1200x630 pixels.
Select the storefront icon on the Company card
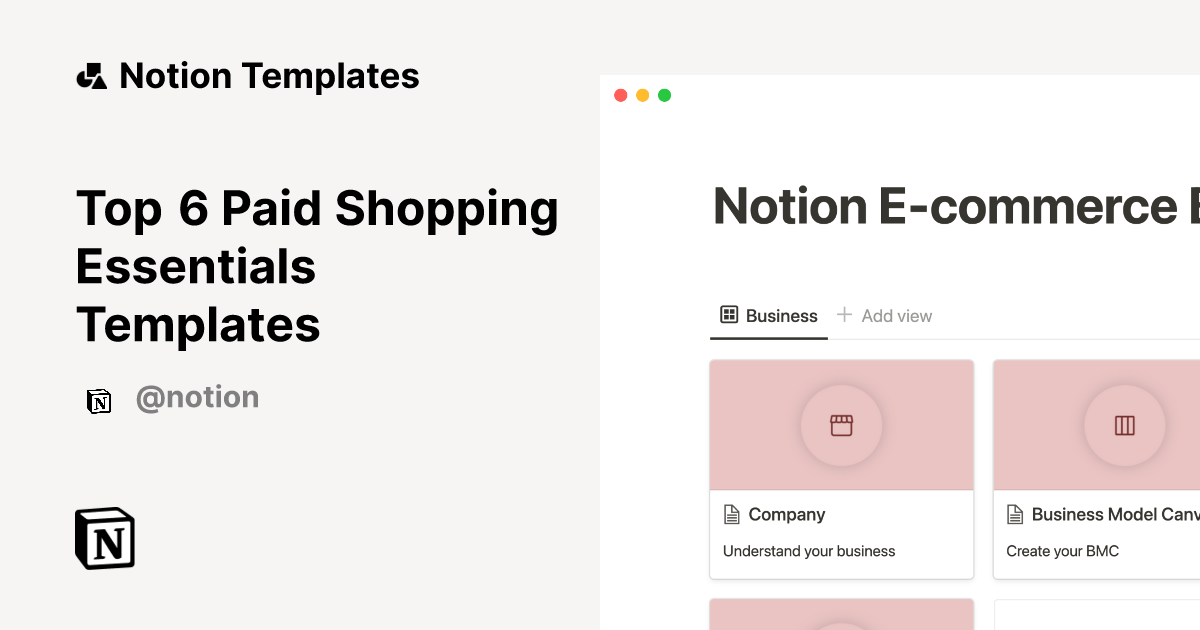[841, 424]
